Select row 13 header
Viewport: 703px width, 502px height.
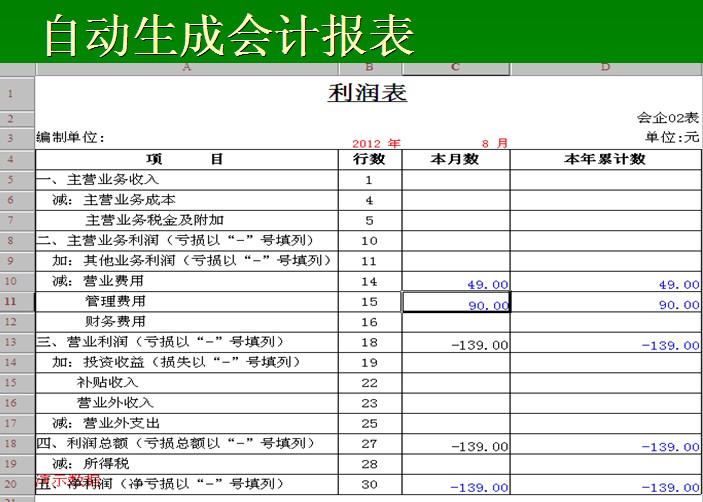coord(17,342)
